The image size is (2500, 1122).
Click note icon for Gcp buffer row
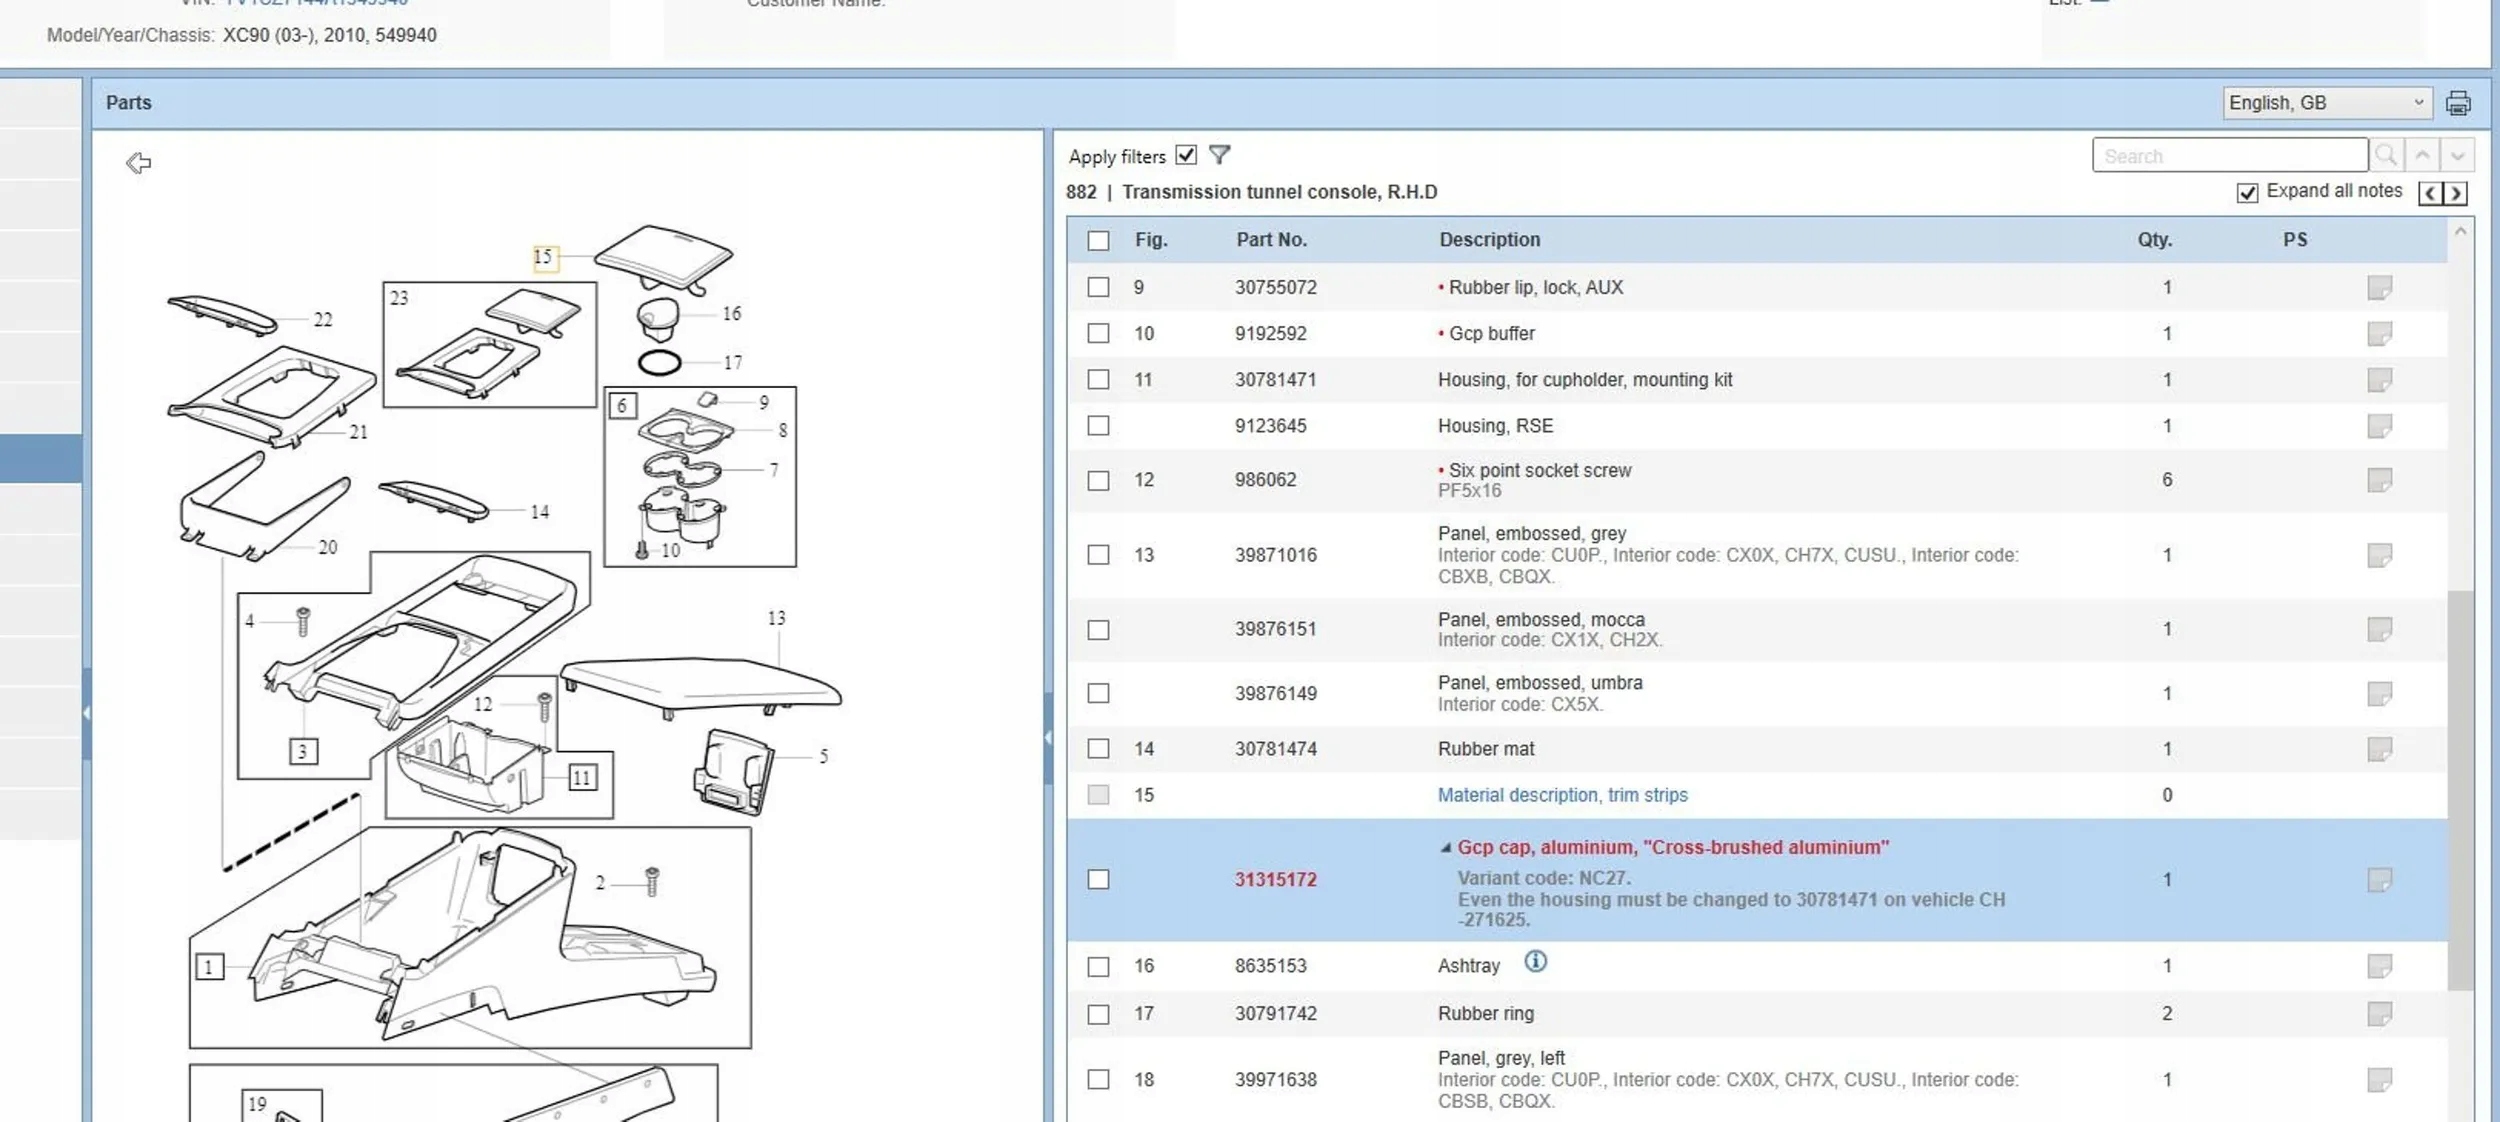click(x=2379, y=333)
